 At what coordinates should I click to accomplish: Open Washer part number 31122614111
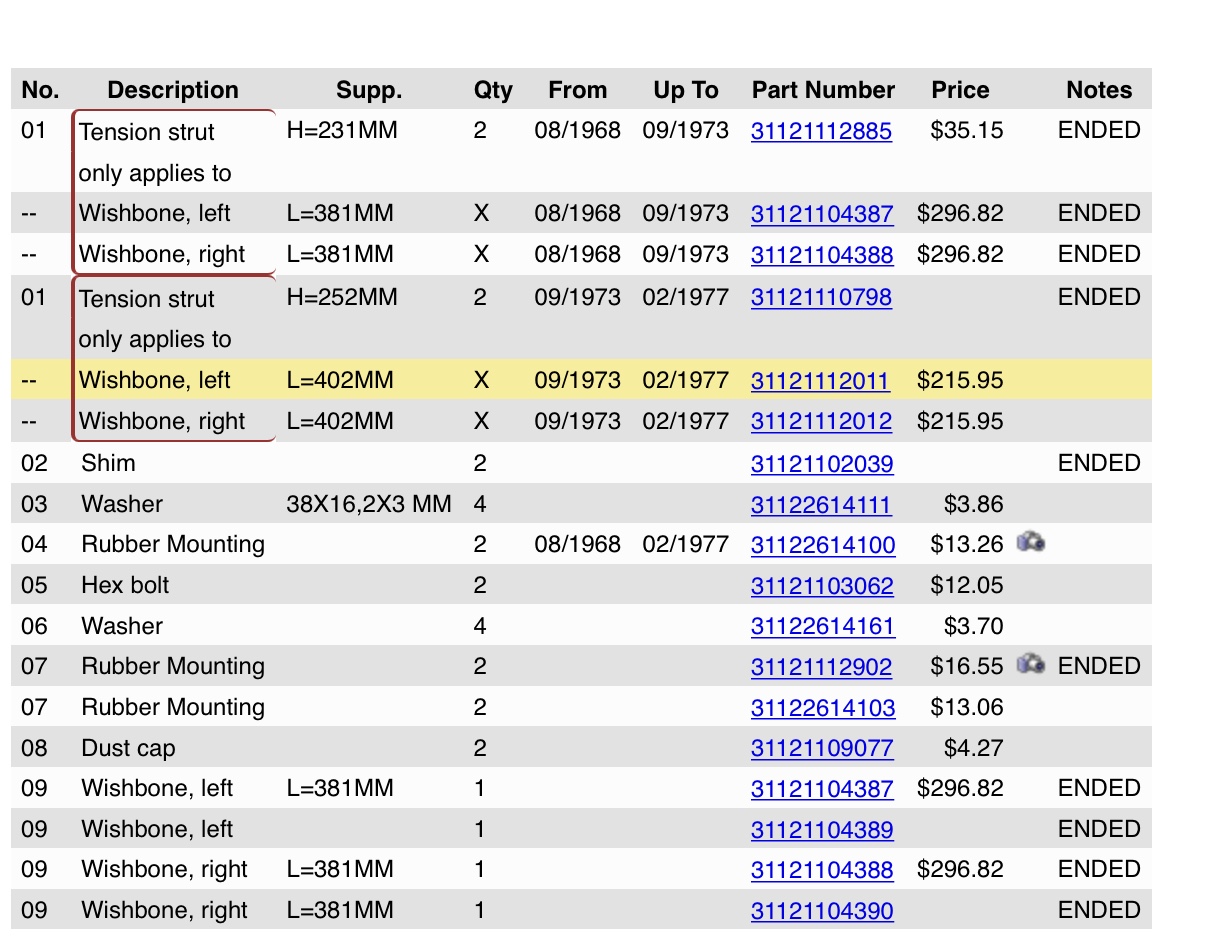(x=821, y=505)
